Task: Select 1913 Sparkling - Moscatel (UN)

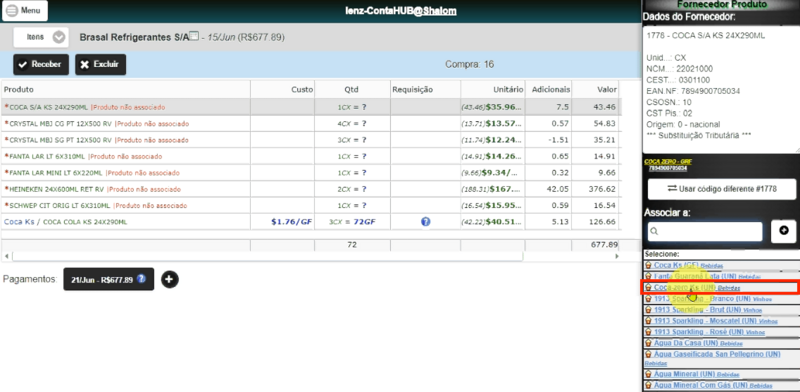Action: coord(706,321)
